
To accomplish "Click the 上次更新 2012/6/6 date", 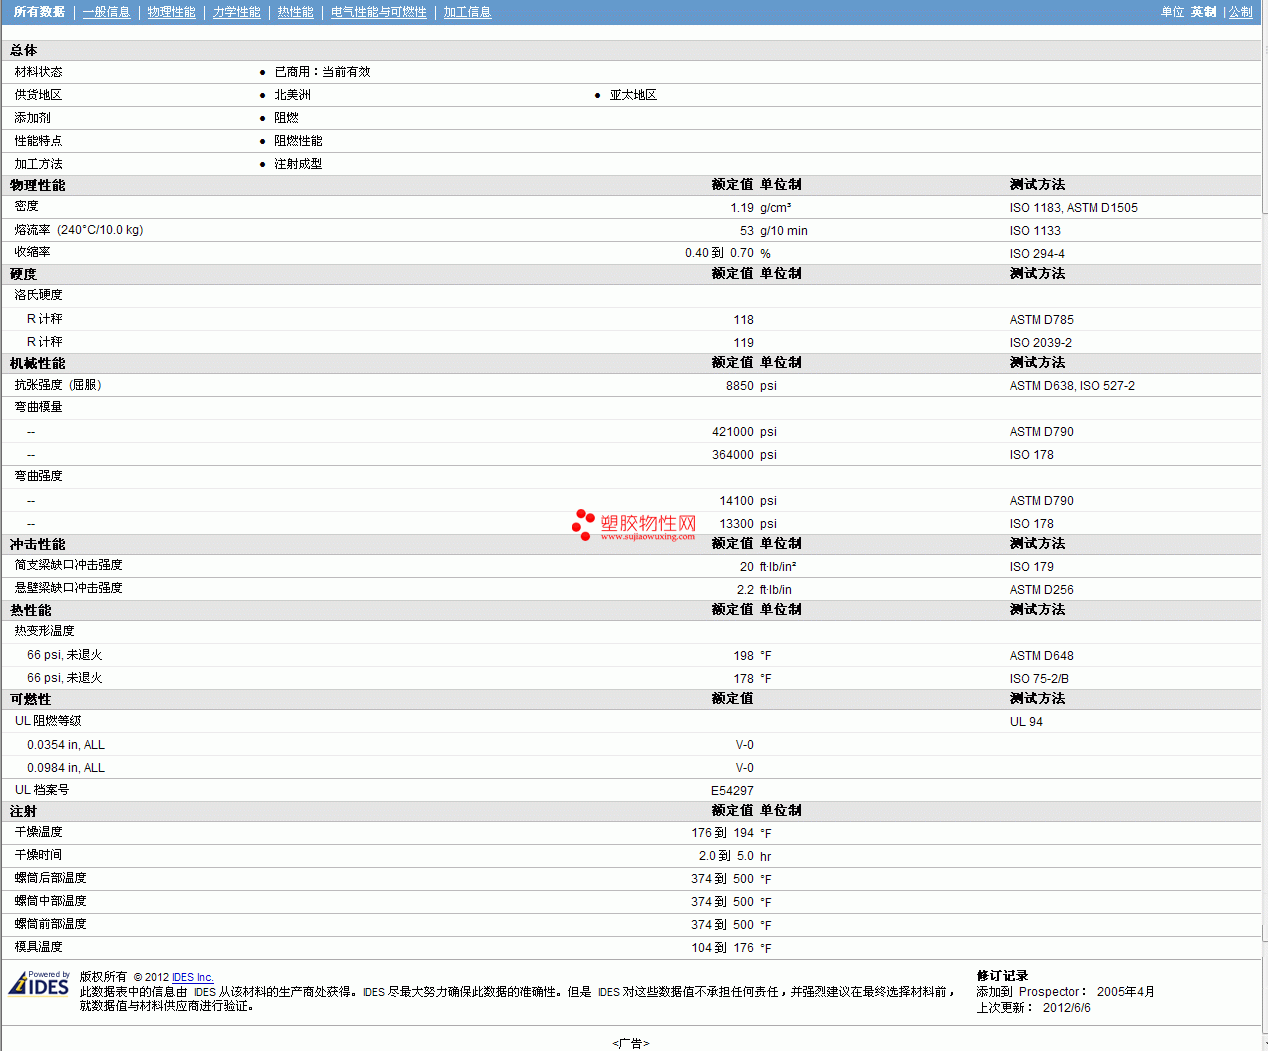I will pyautogui.click(x=1034, y=1008).
